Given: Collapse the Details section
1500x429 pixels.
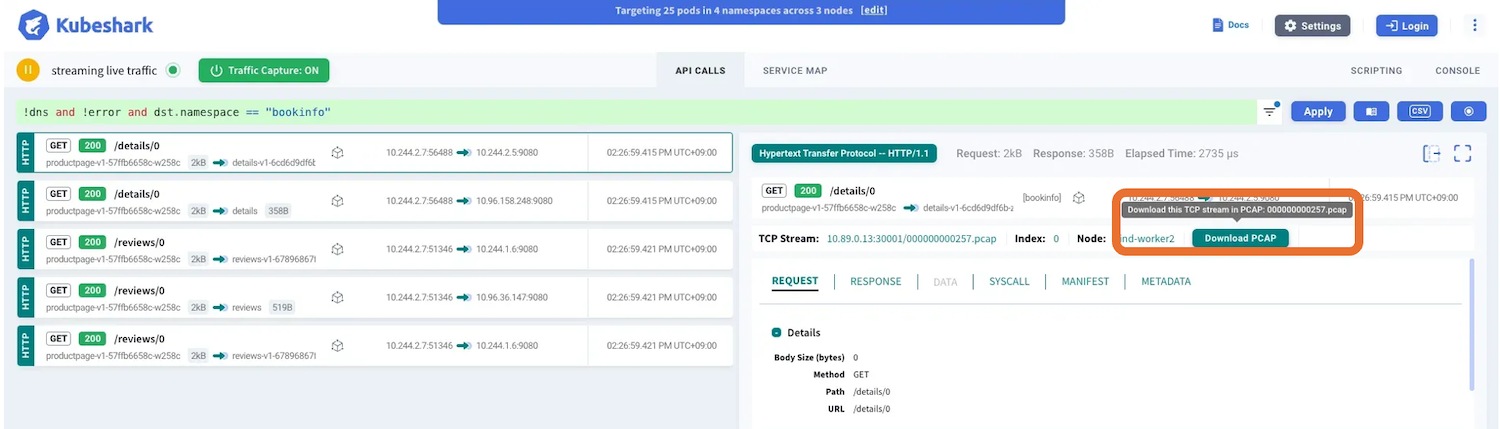Looking at the screenshot, I should tap(777, 332).
